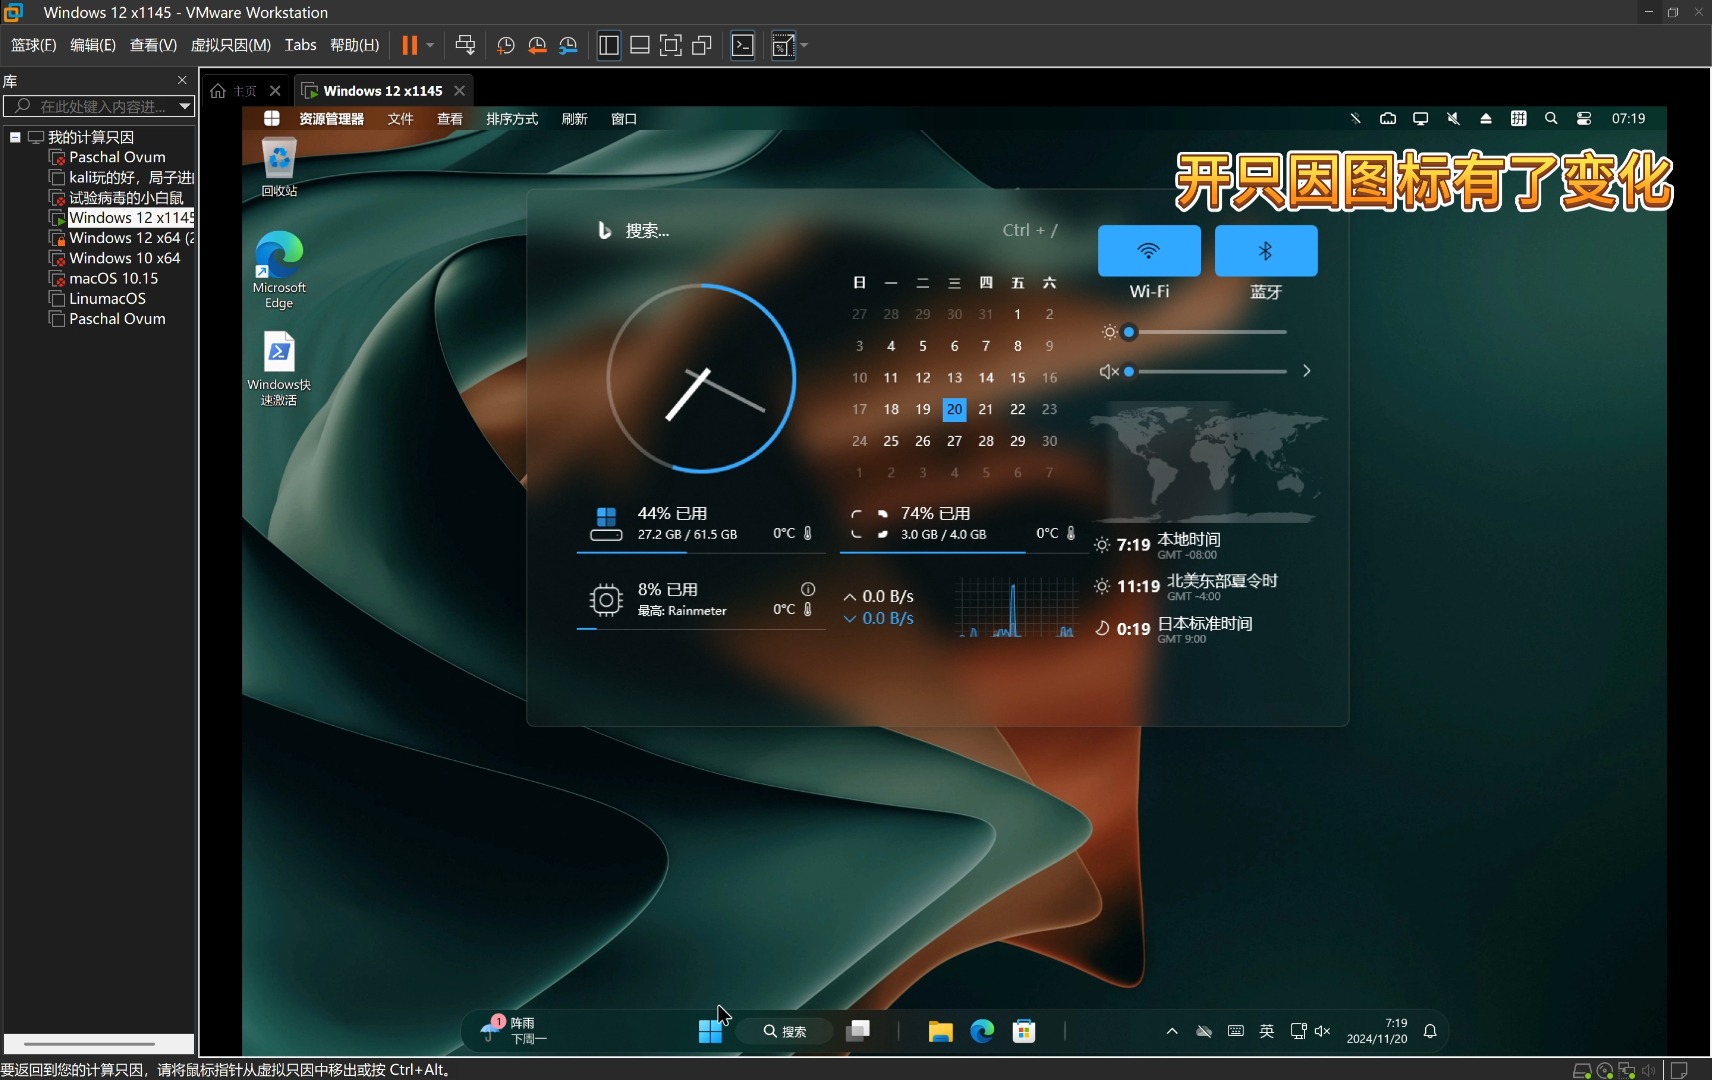Viewport: 1712px width, 1080px height.
Task: Open Microsoft Edge desktop shortcut
Action: pos(279,270)
